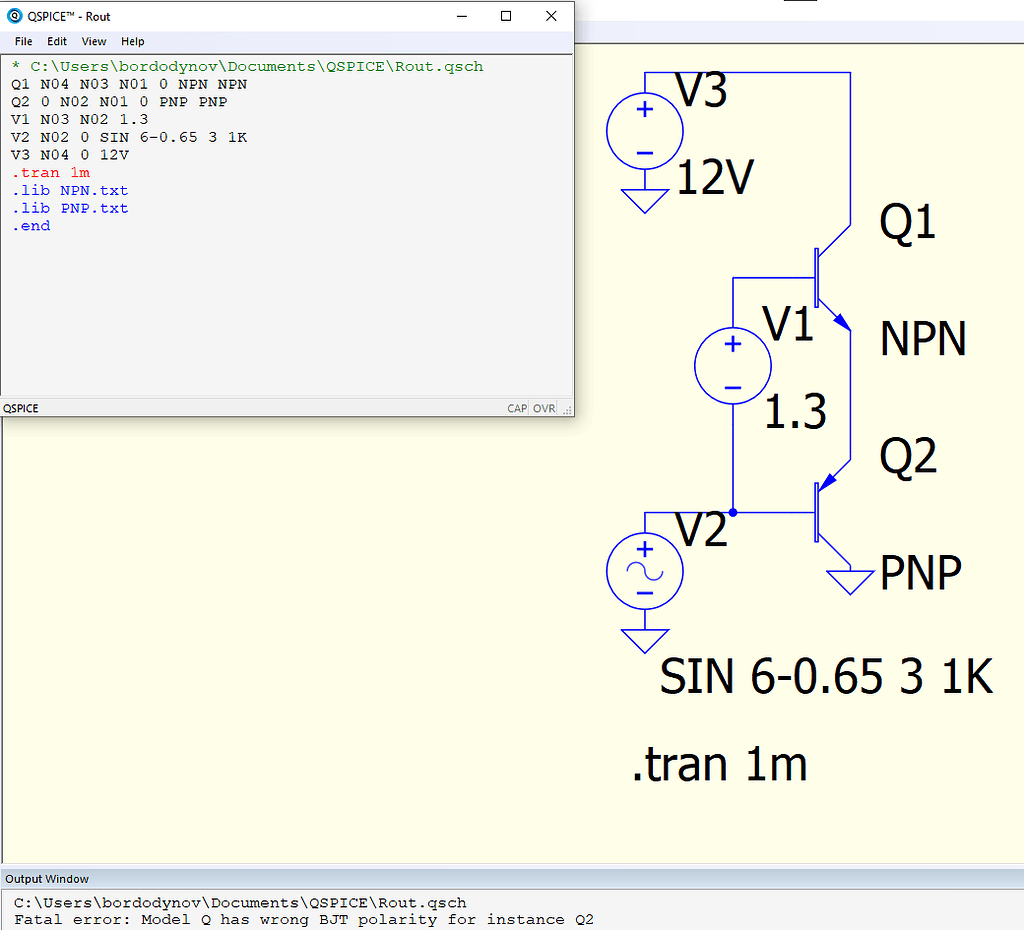
Task: Click the ground symbol at Q2 collector
Action: point(849,581)
